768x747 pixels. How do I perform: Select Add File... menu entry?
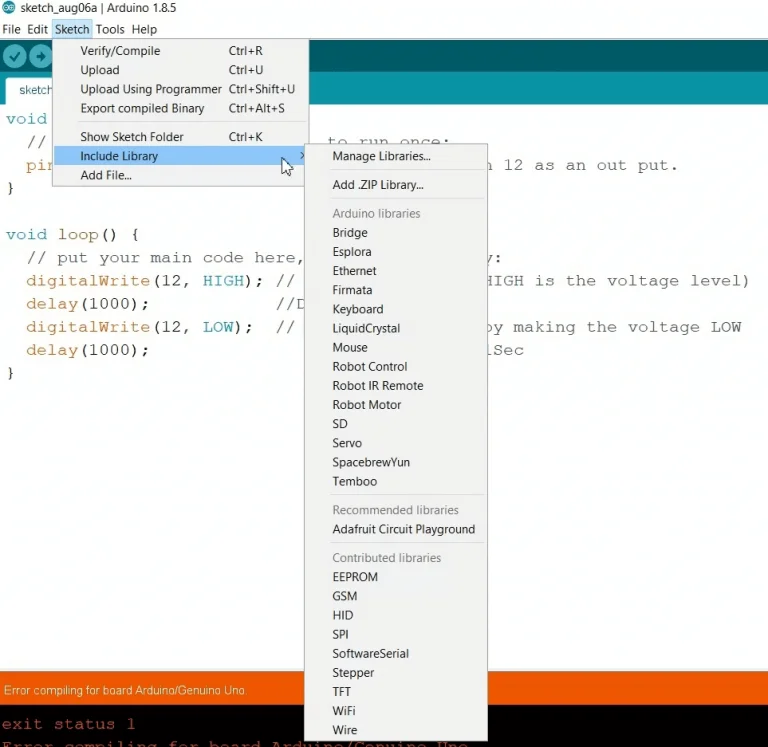point(181,175)
